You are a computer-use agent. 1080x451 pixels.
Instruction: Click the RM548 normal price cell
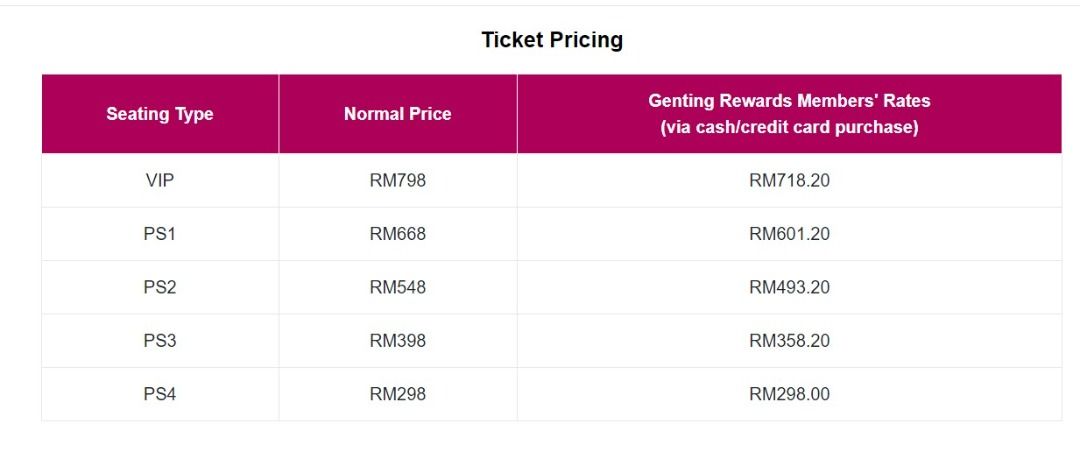[397, 288]
